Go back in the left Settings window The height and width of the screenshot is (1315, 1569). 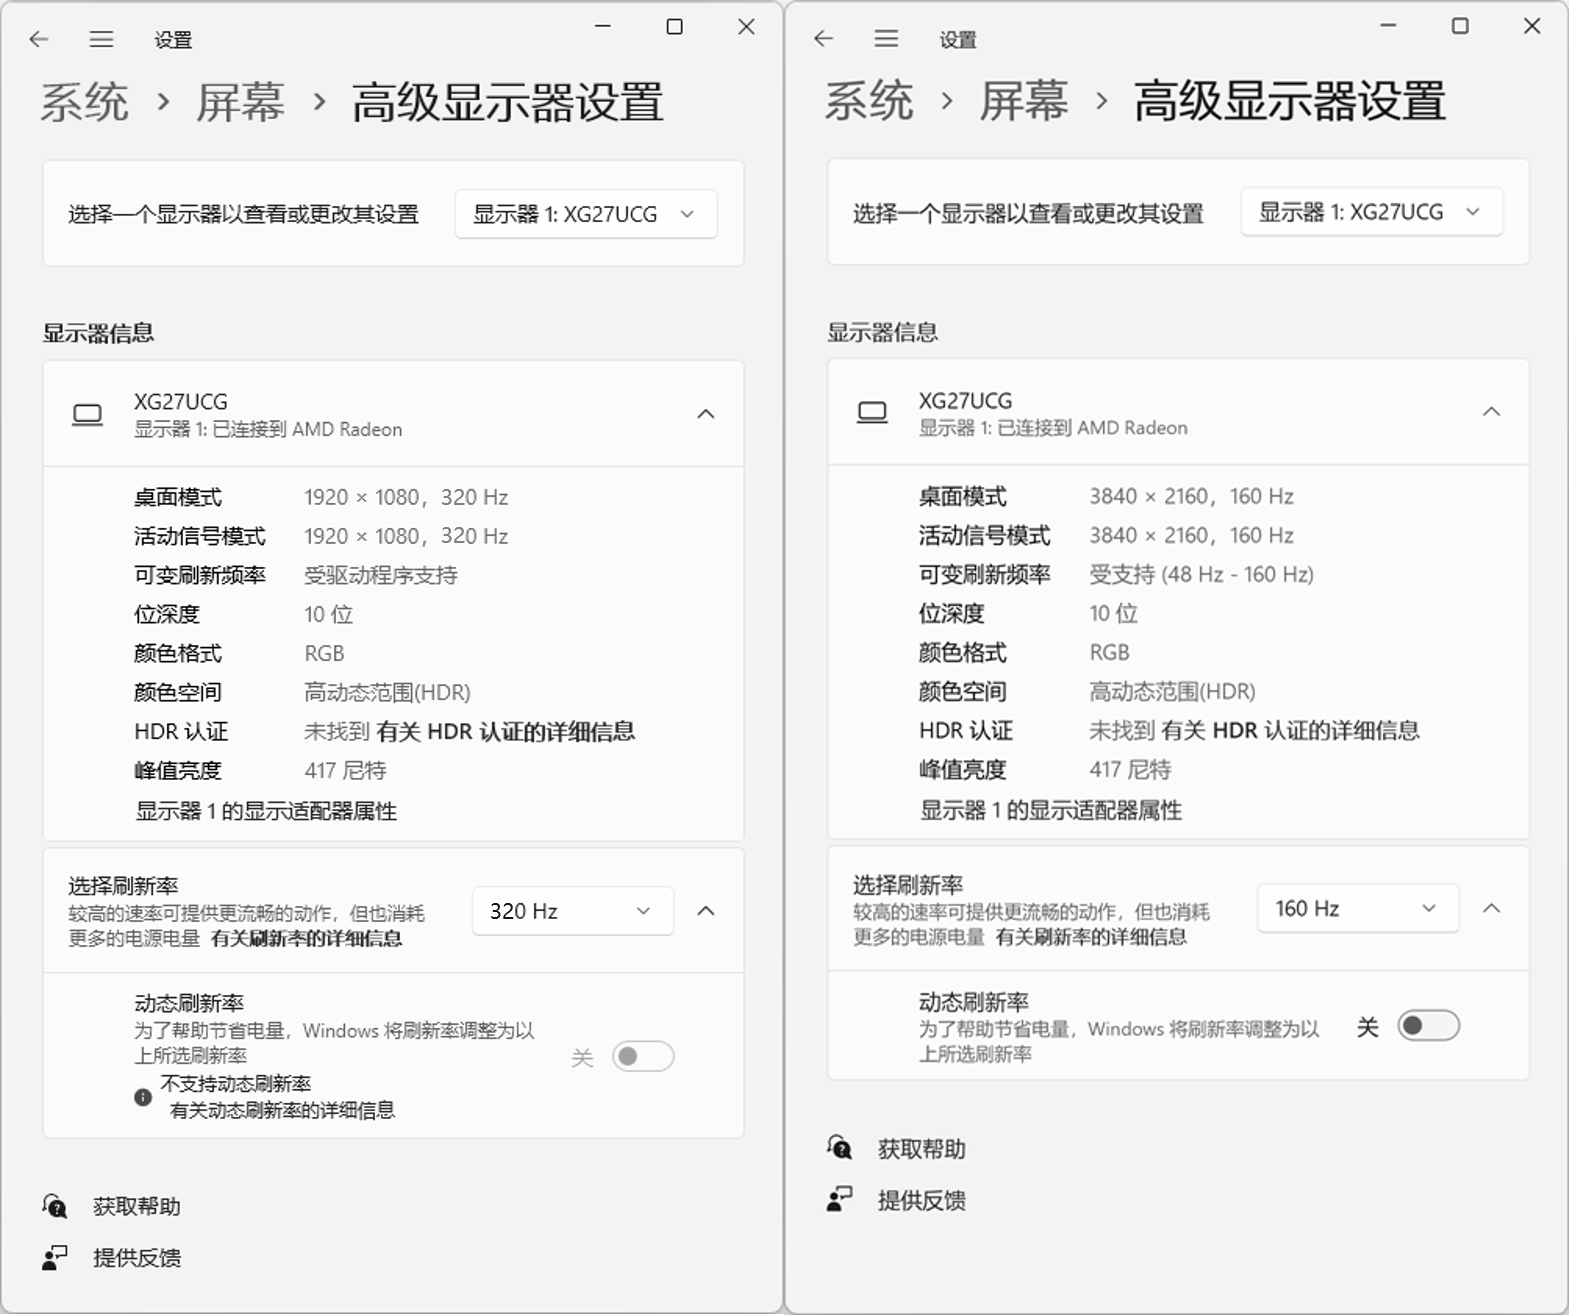(39, 39)
